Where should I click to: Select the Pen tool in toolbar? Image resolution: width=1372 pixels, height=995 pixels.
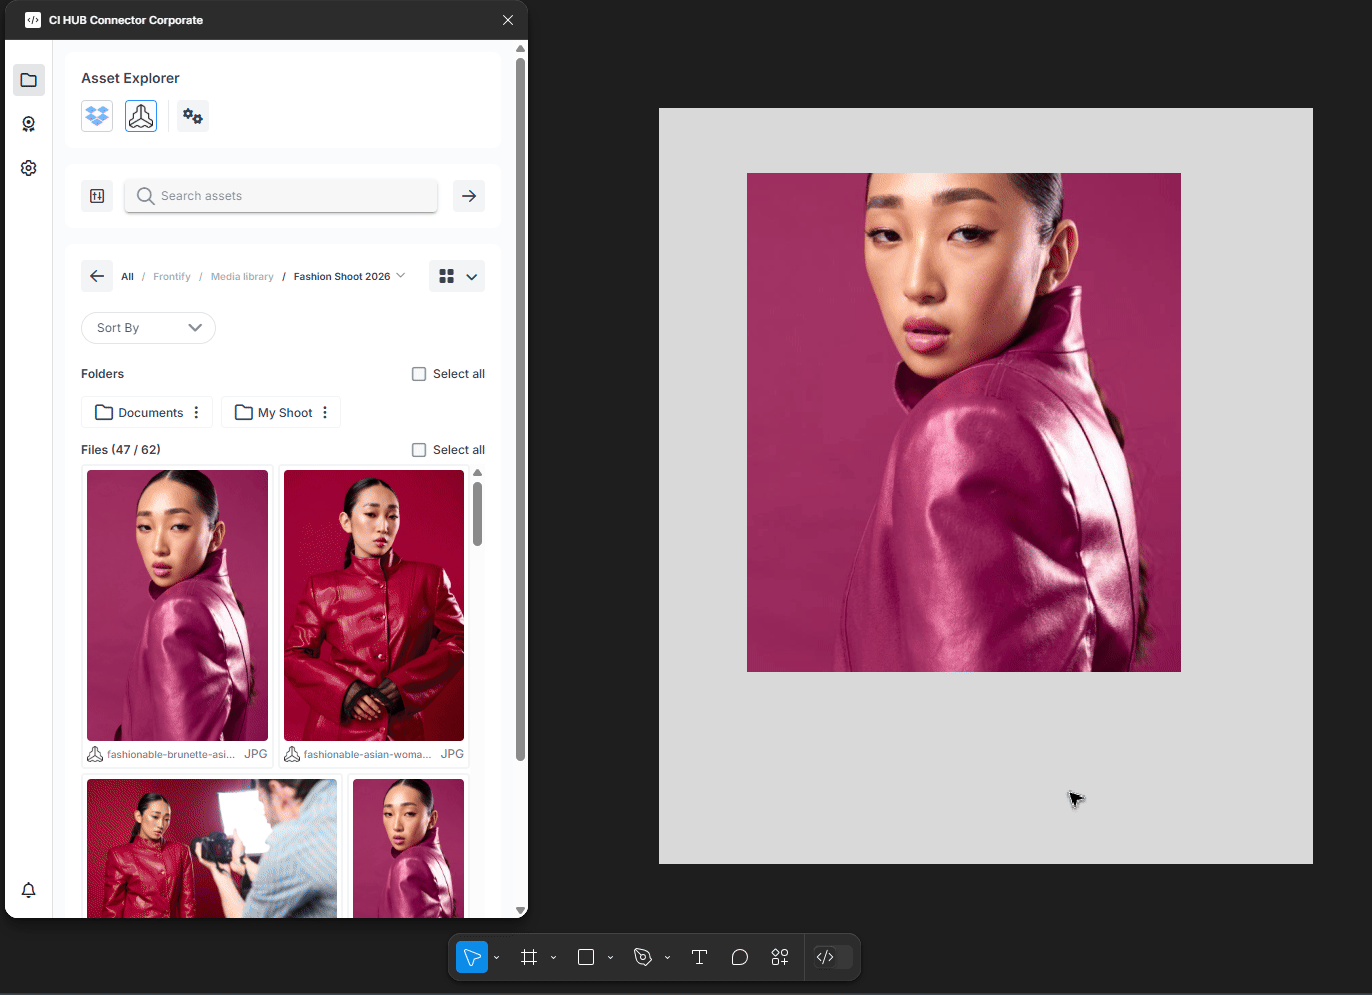[x=643, y=957]
